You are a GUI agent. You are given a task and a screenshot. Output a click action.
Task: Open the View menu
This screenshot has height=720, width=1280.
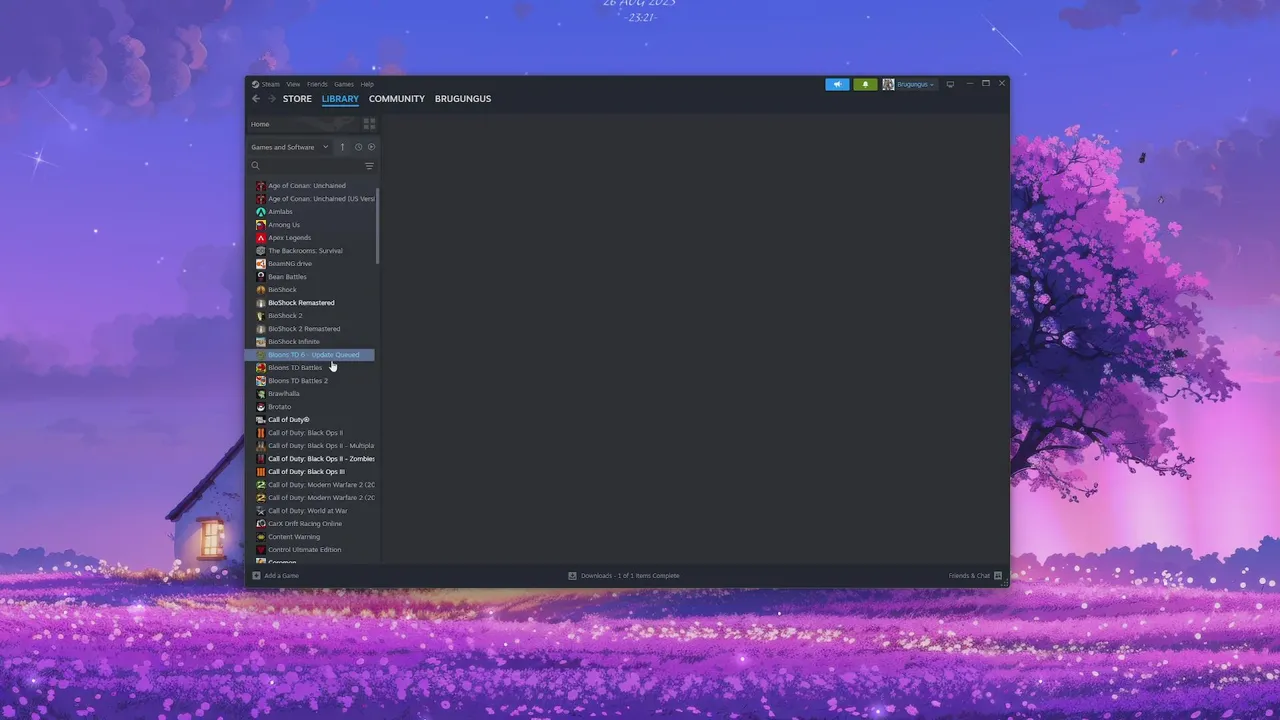[x=293, y=84]
